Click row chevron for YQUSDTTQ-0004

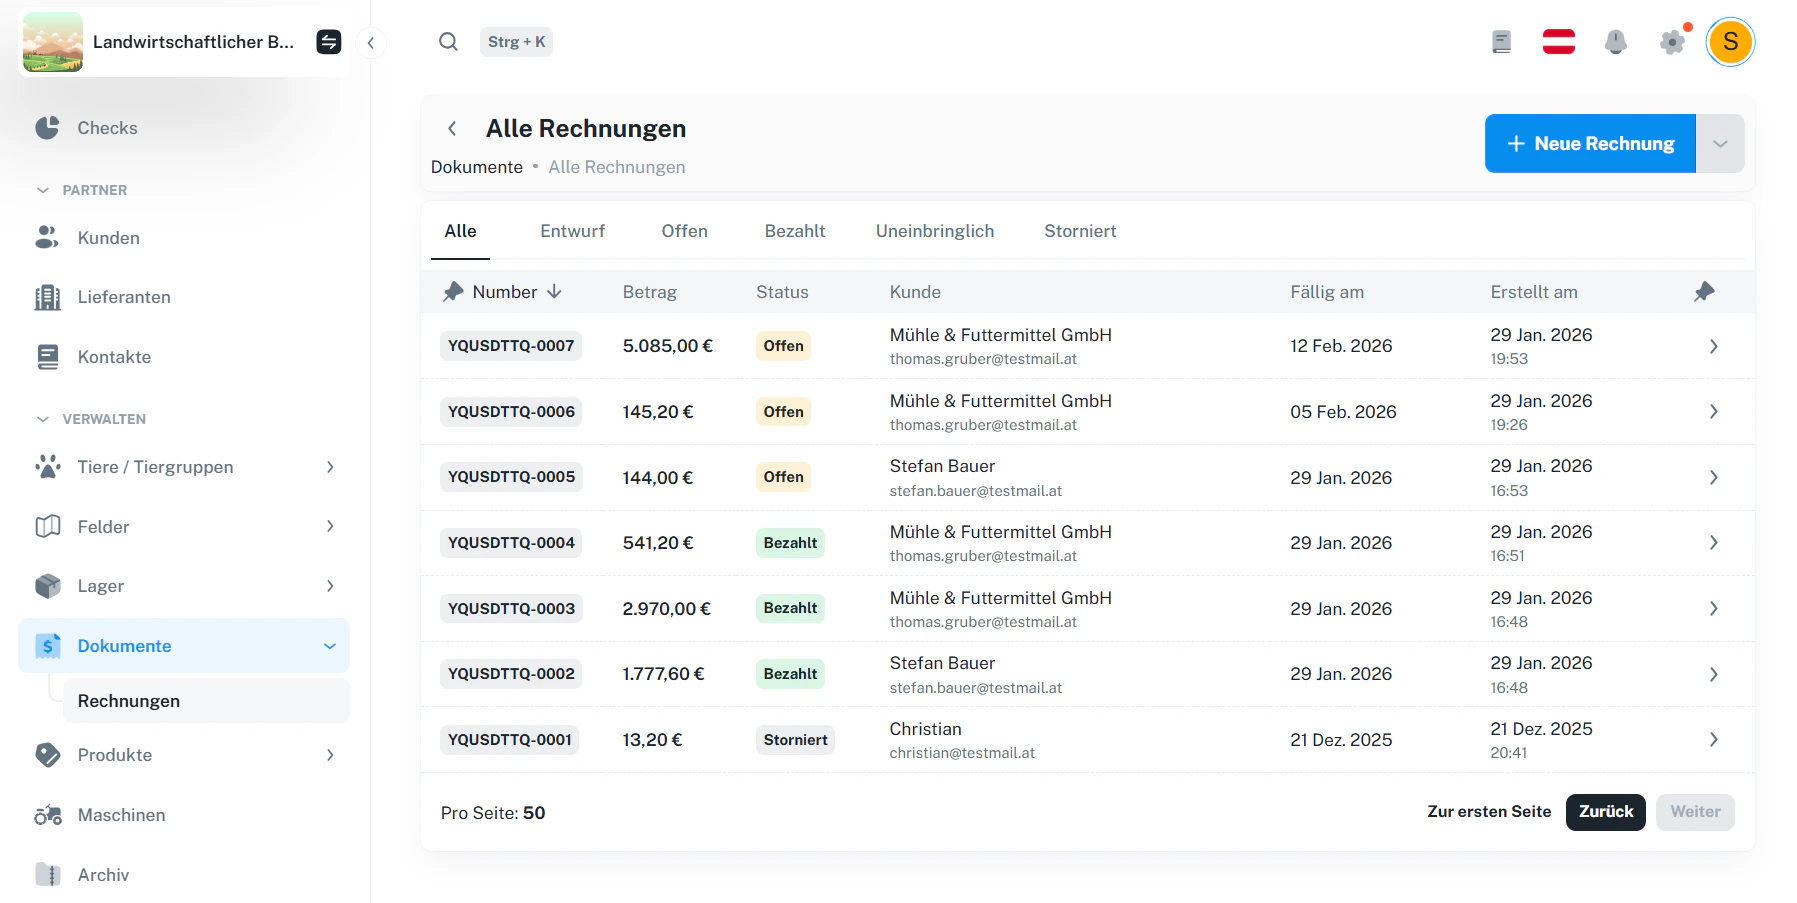(x=1713, y=543)
